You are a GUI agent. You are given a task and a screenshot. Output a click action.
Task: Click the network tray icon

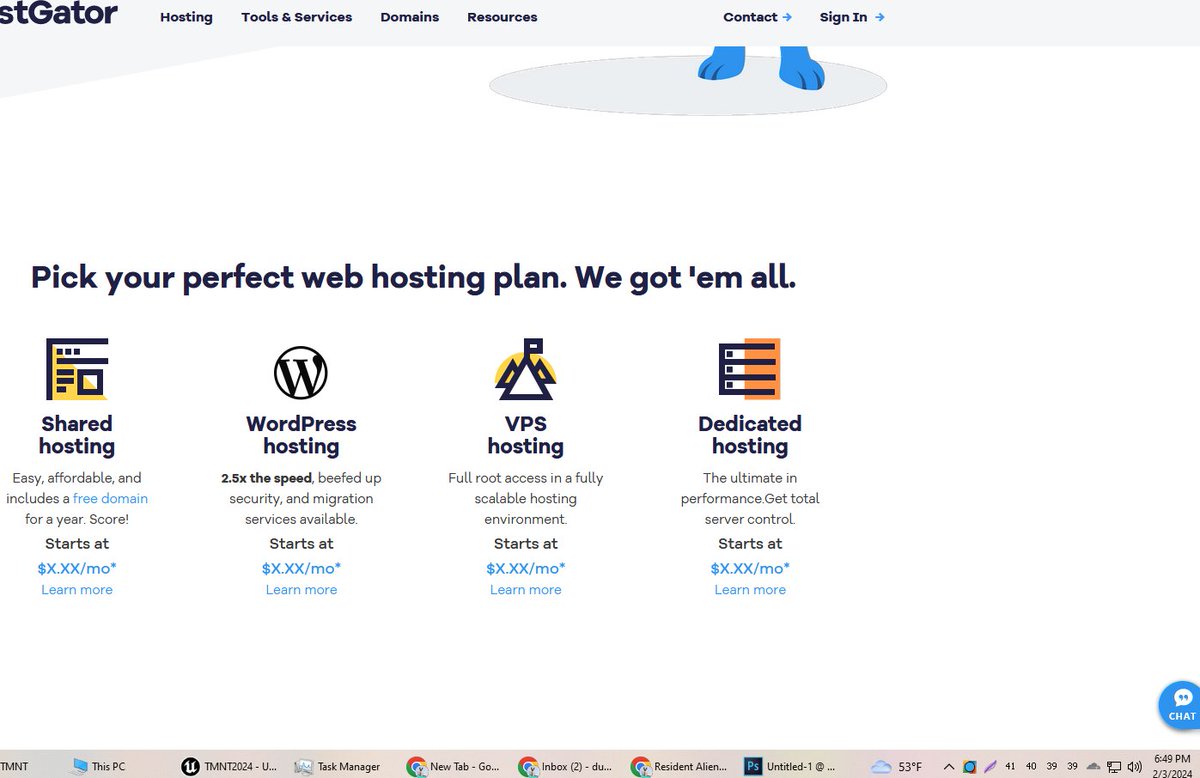coord(1115,767)
